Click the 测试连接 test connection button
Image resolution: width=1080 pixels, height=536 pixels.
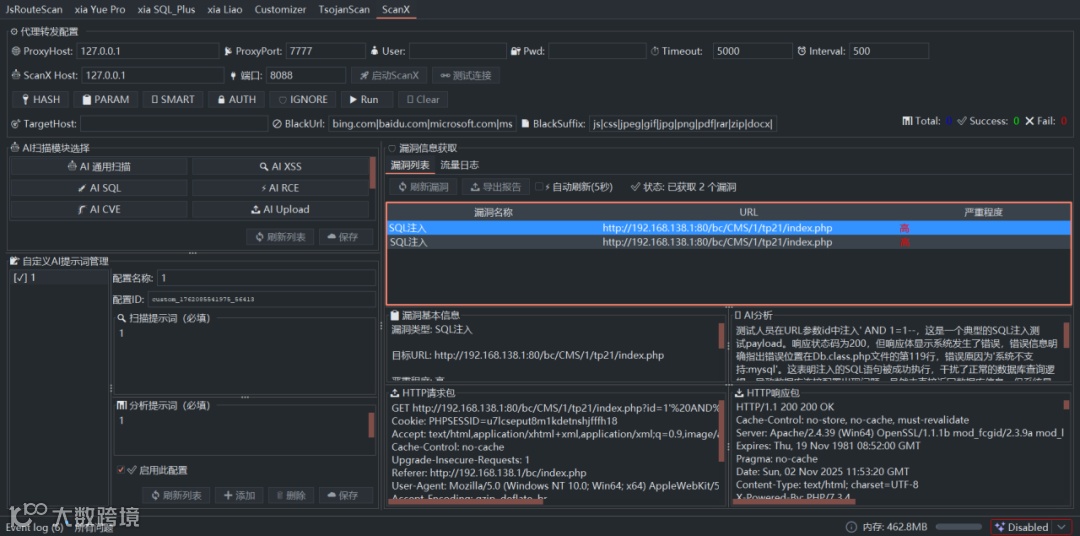pyautogui.click(x=466, y=75)
